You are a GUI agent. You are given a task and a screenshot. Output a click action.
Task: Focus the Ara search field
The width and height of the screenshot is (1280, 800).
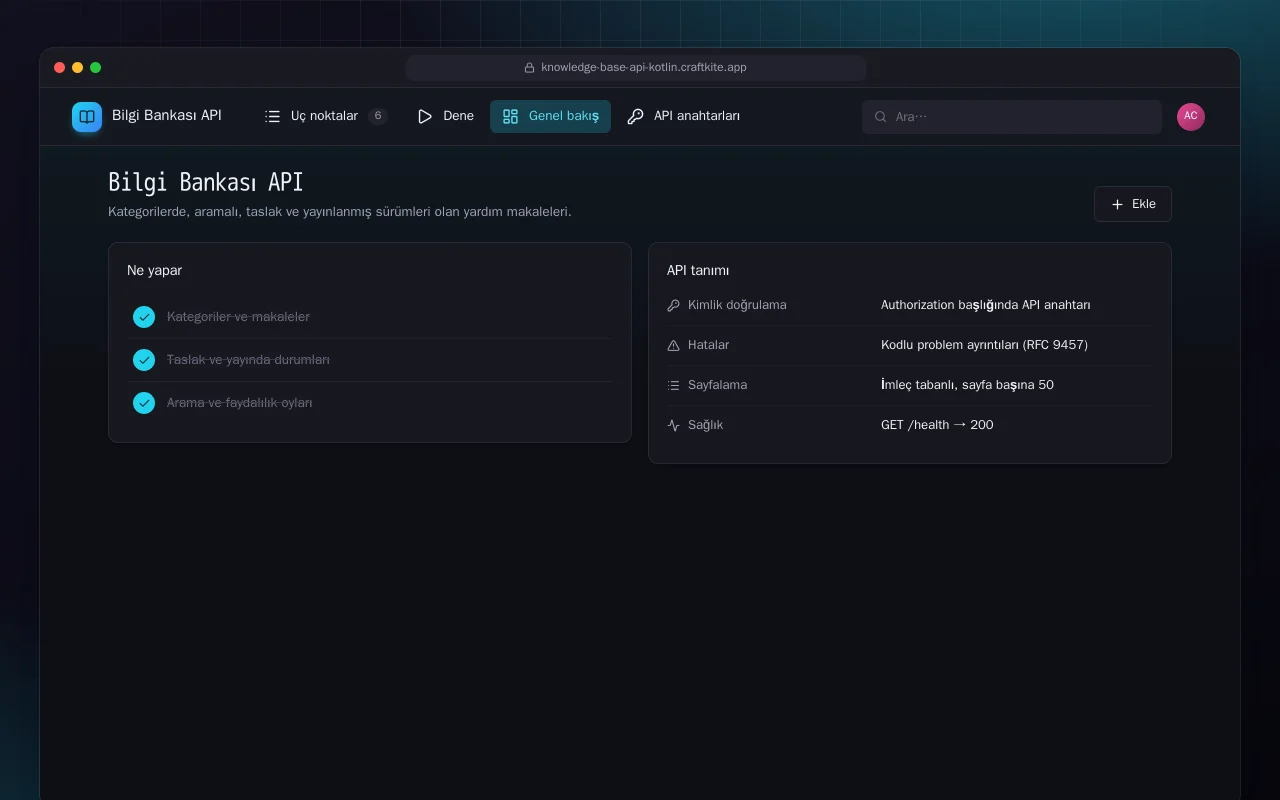1012,117
